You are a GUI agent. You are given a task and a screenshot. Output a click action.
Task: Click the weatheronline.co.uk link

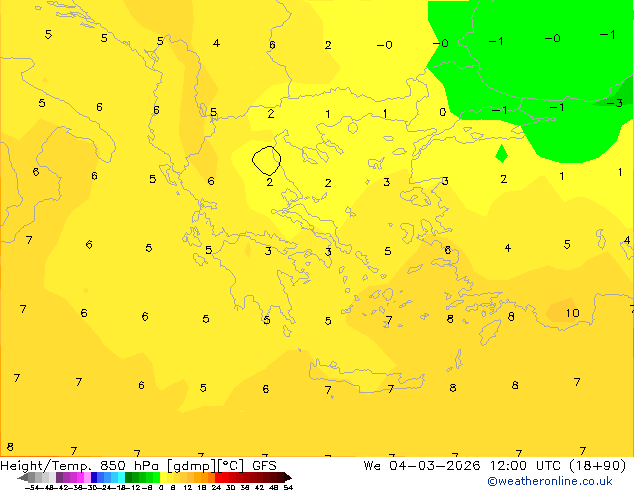(550, 481)
